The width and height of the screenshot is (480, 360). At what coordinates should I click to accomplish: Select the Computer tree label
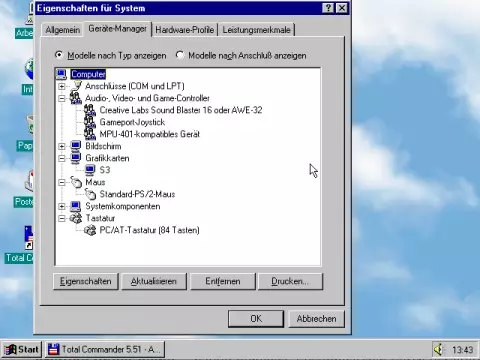(x=88, y=74)
